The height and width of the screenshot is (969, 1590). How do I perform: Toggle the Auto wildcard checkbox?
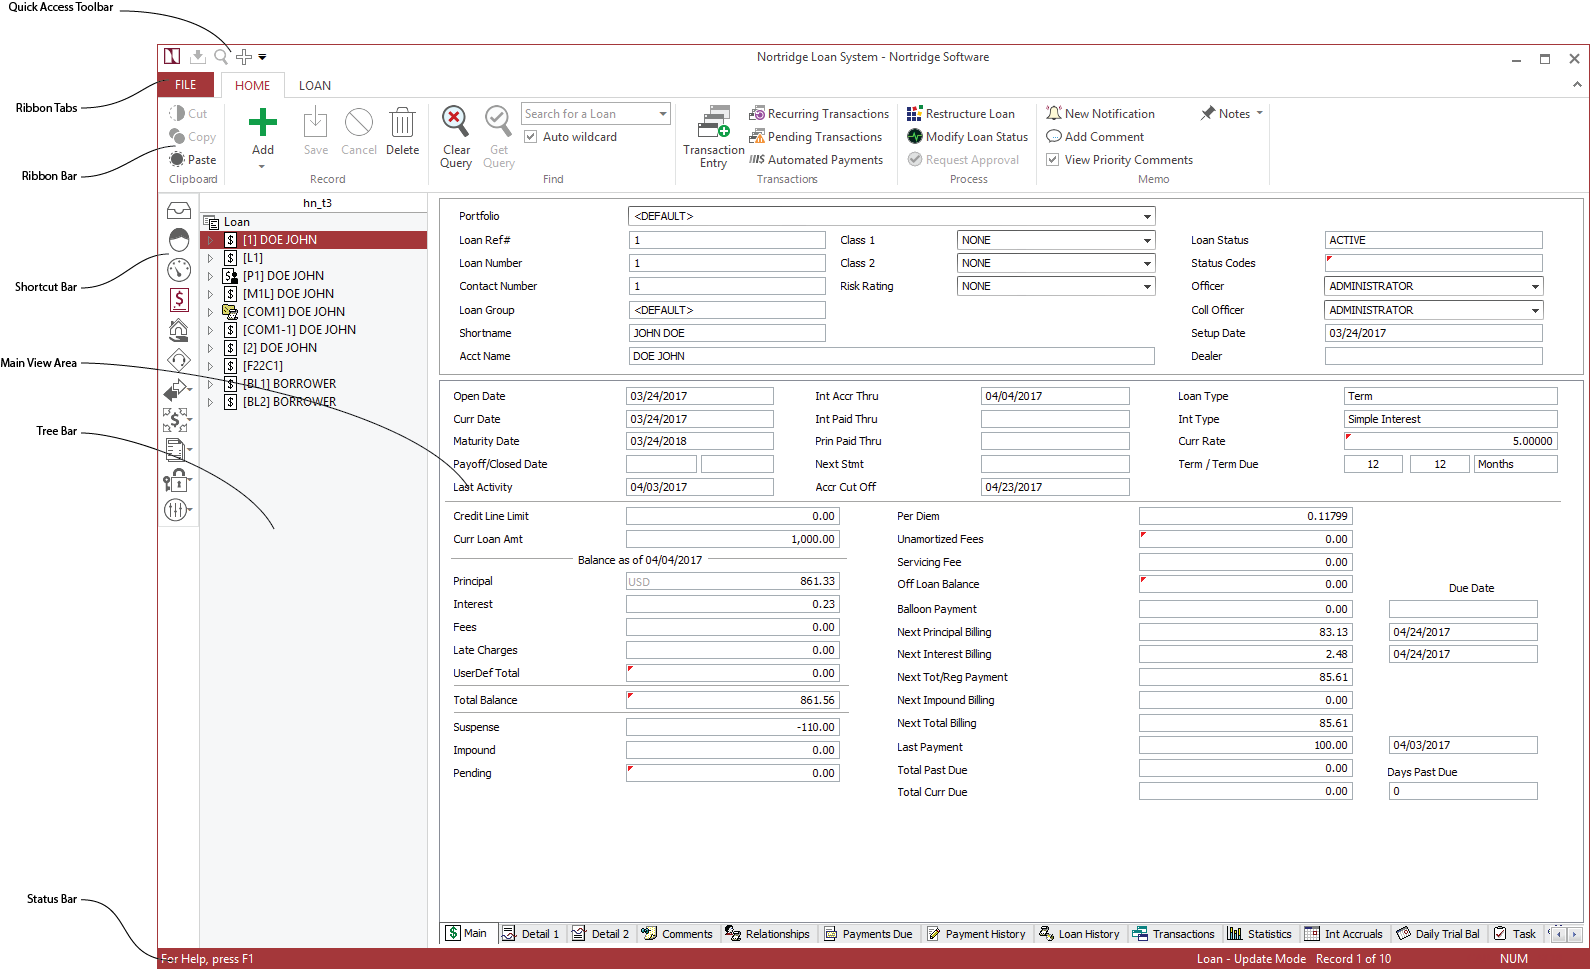531,137
